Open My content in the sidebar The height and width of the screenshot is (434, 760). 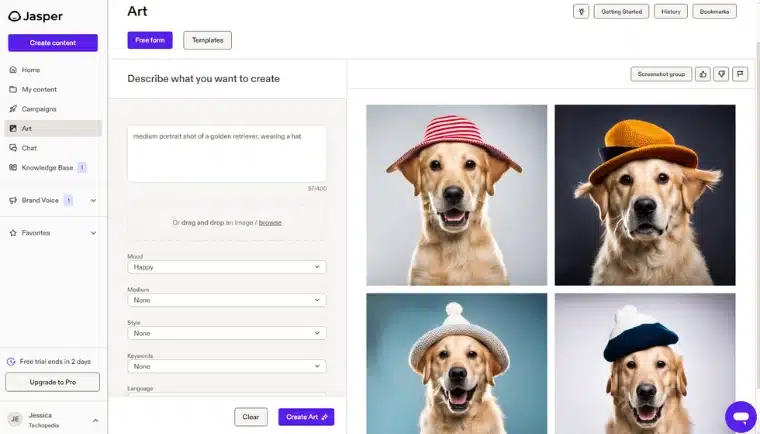(53, 89)
